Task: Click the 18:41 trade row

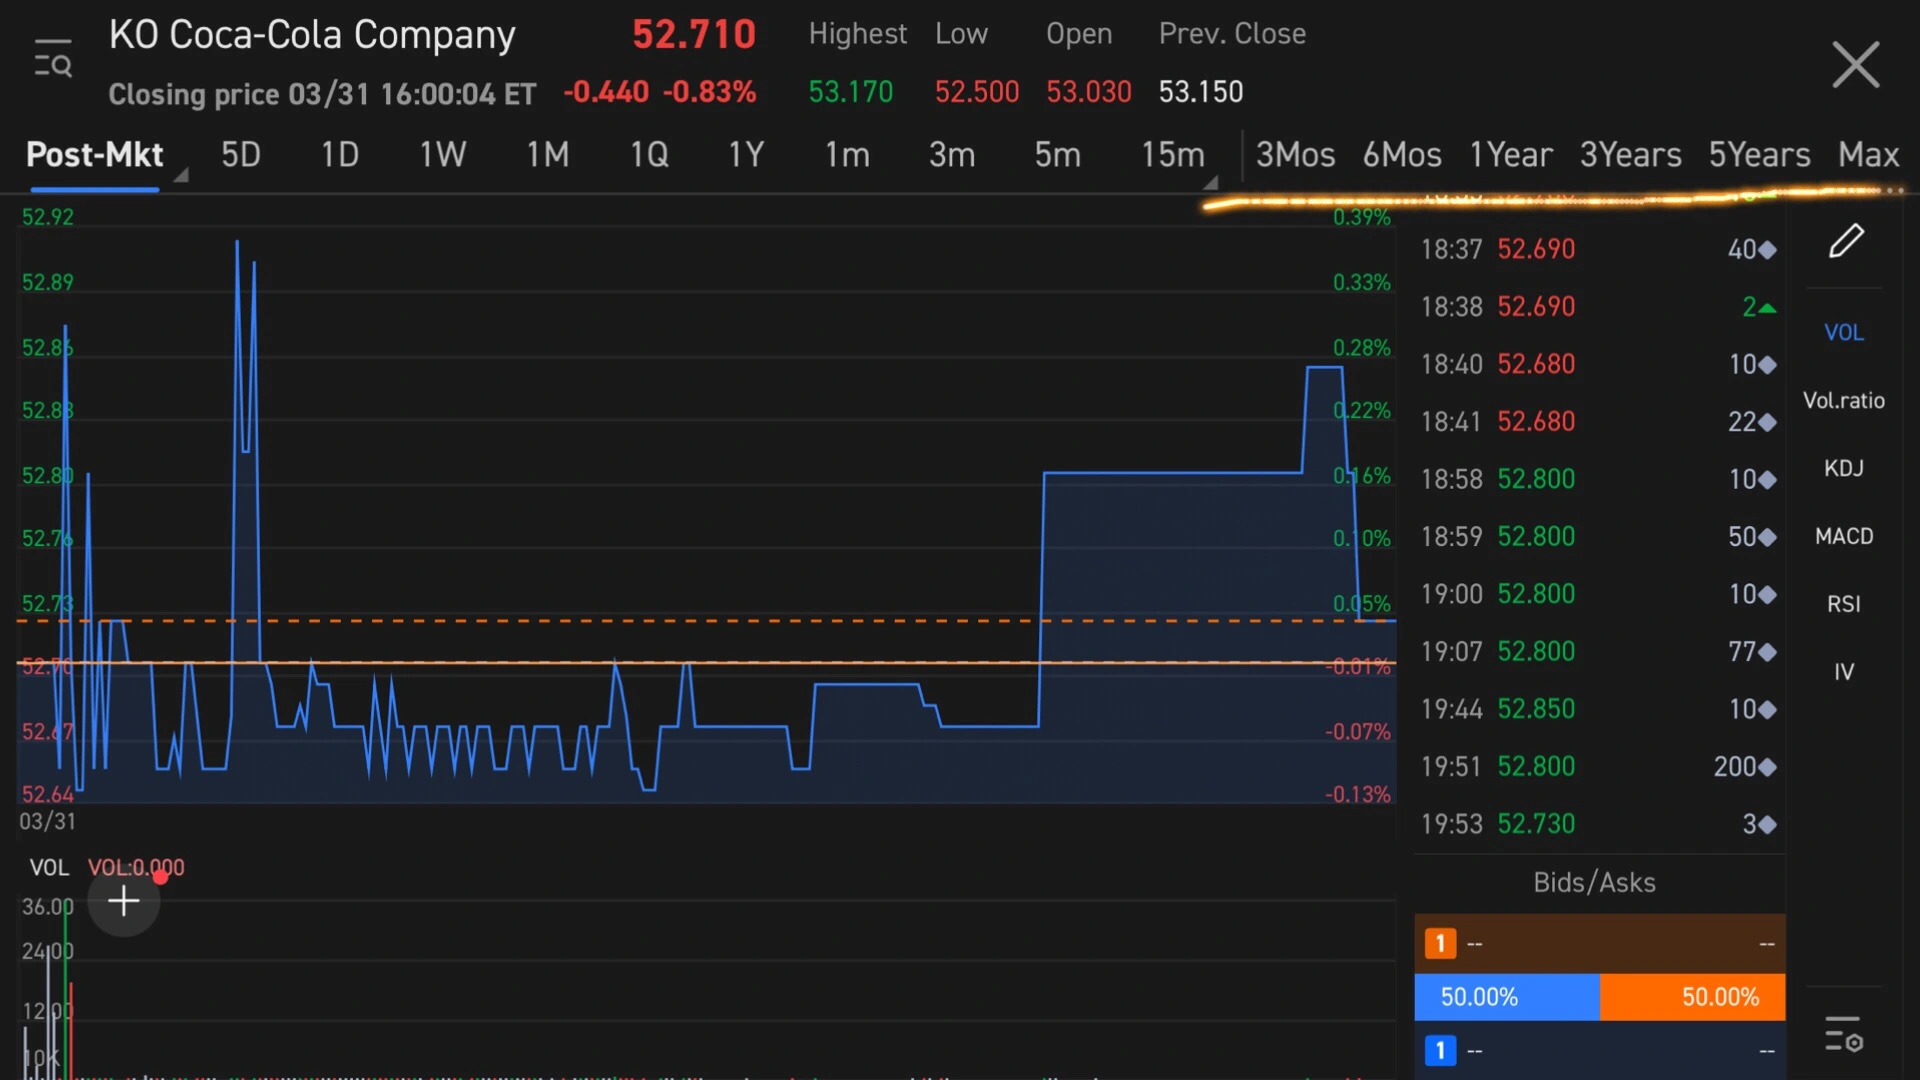Action: tap(1598, 421)
